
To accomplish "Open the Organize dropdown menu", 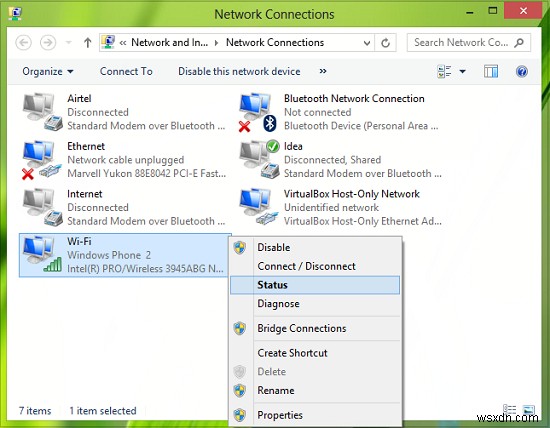I will [48, 72].
